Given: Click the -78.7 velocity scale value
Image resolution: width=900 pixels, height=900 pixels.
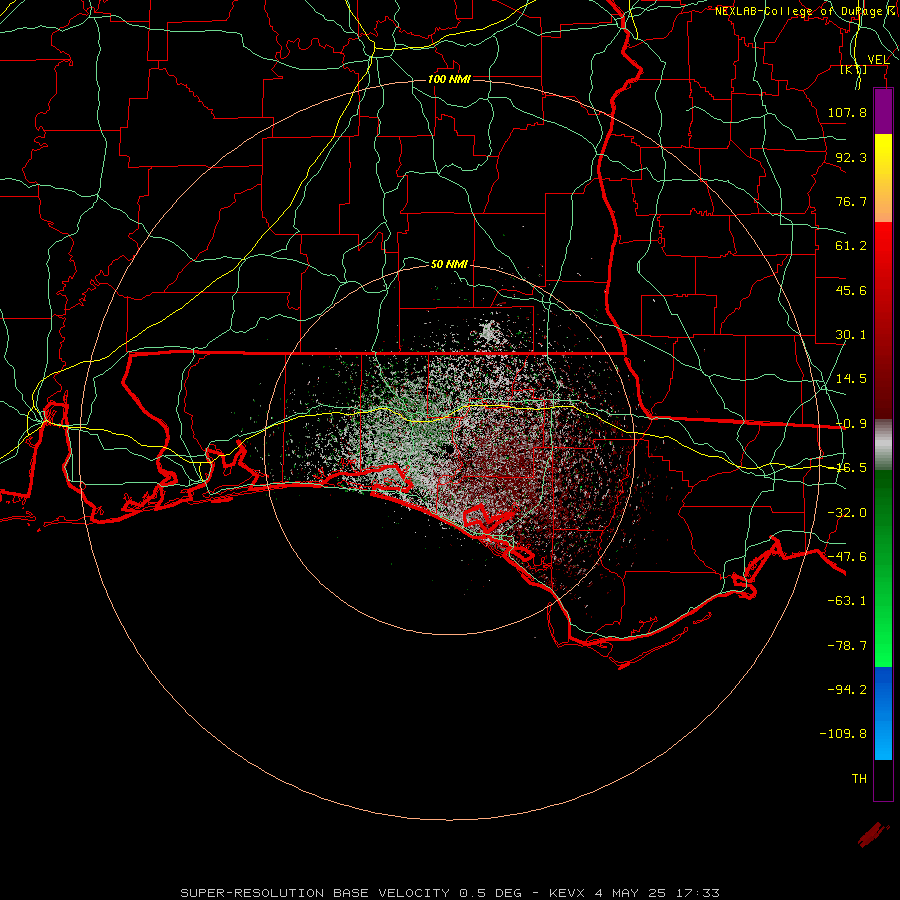Looking at the screenshot, I should [847, 646].
